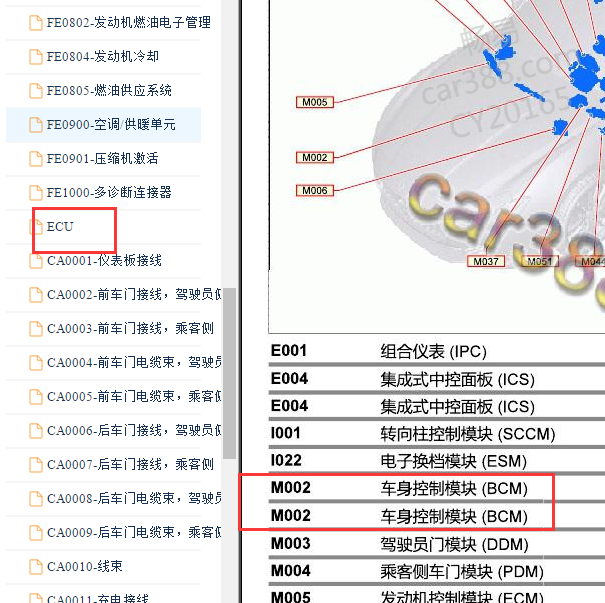Click the sidebar vertical scrollbar thumb
605x603 pixels.
point(230,373)
